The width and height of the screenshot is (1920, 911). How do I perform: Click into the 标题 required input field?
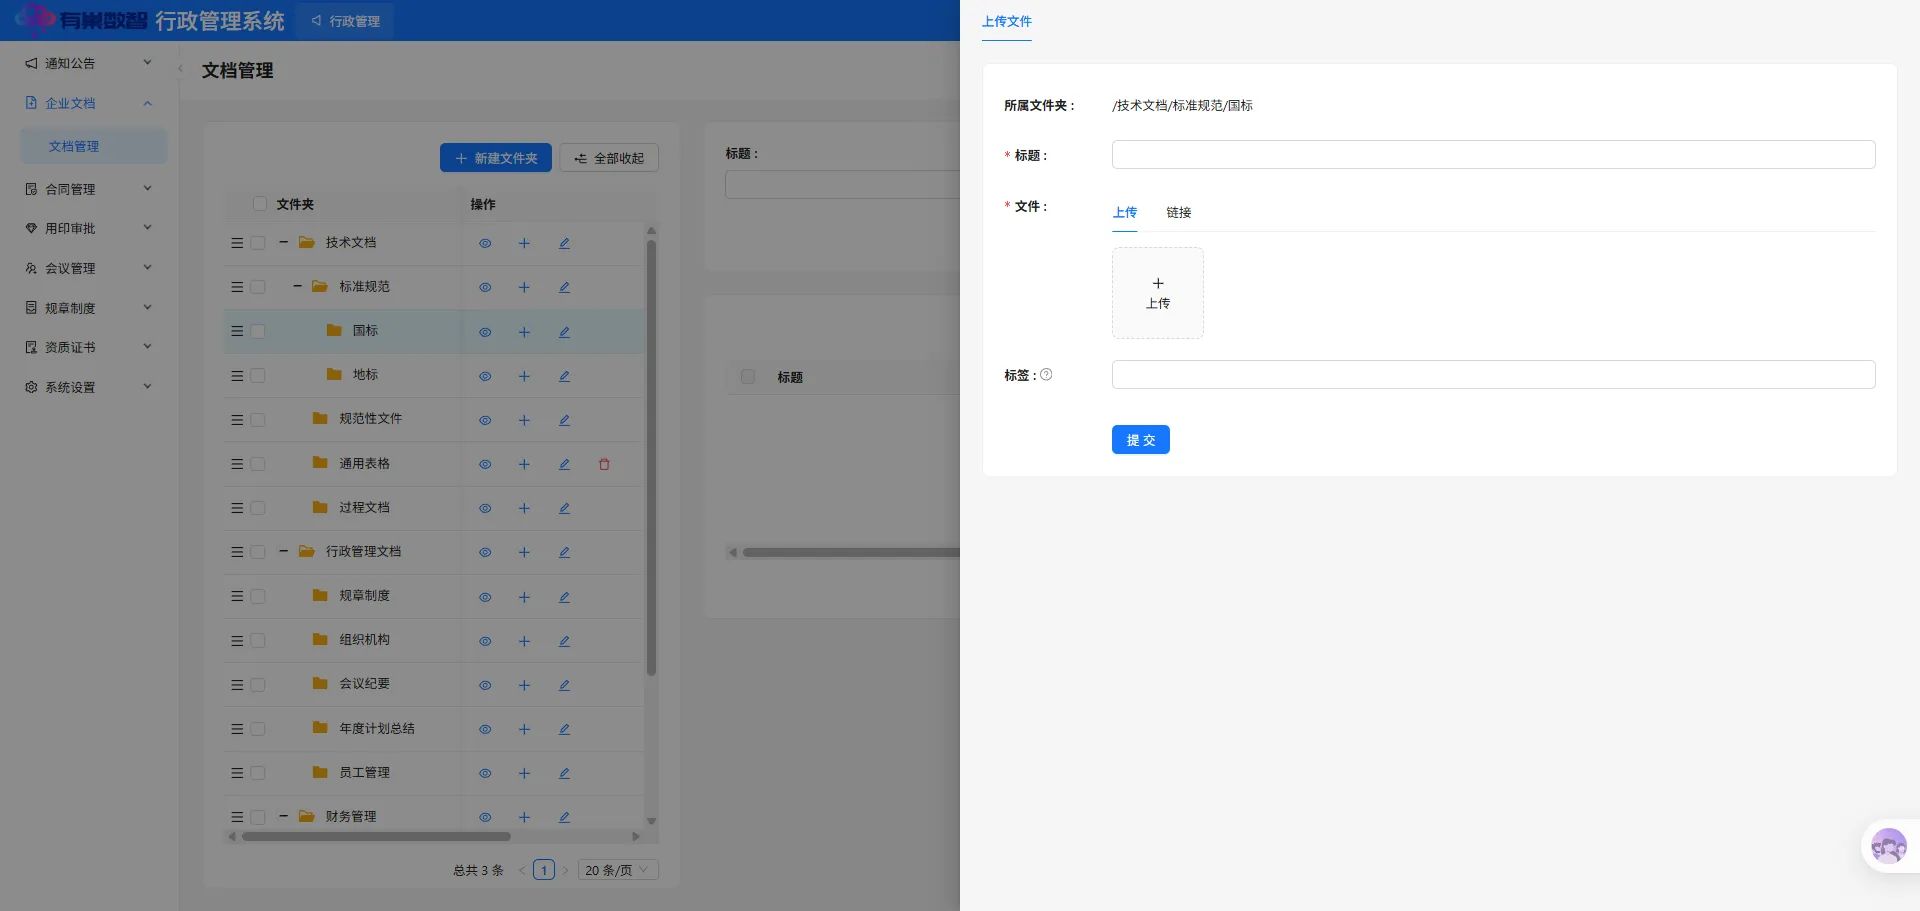1494,155
